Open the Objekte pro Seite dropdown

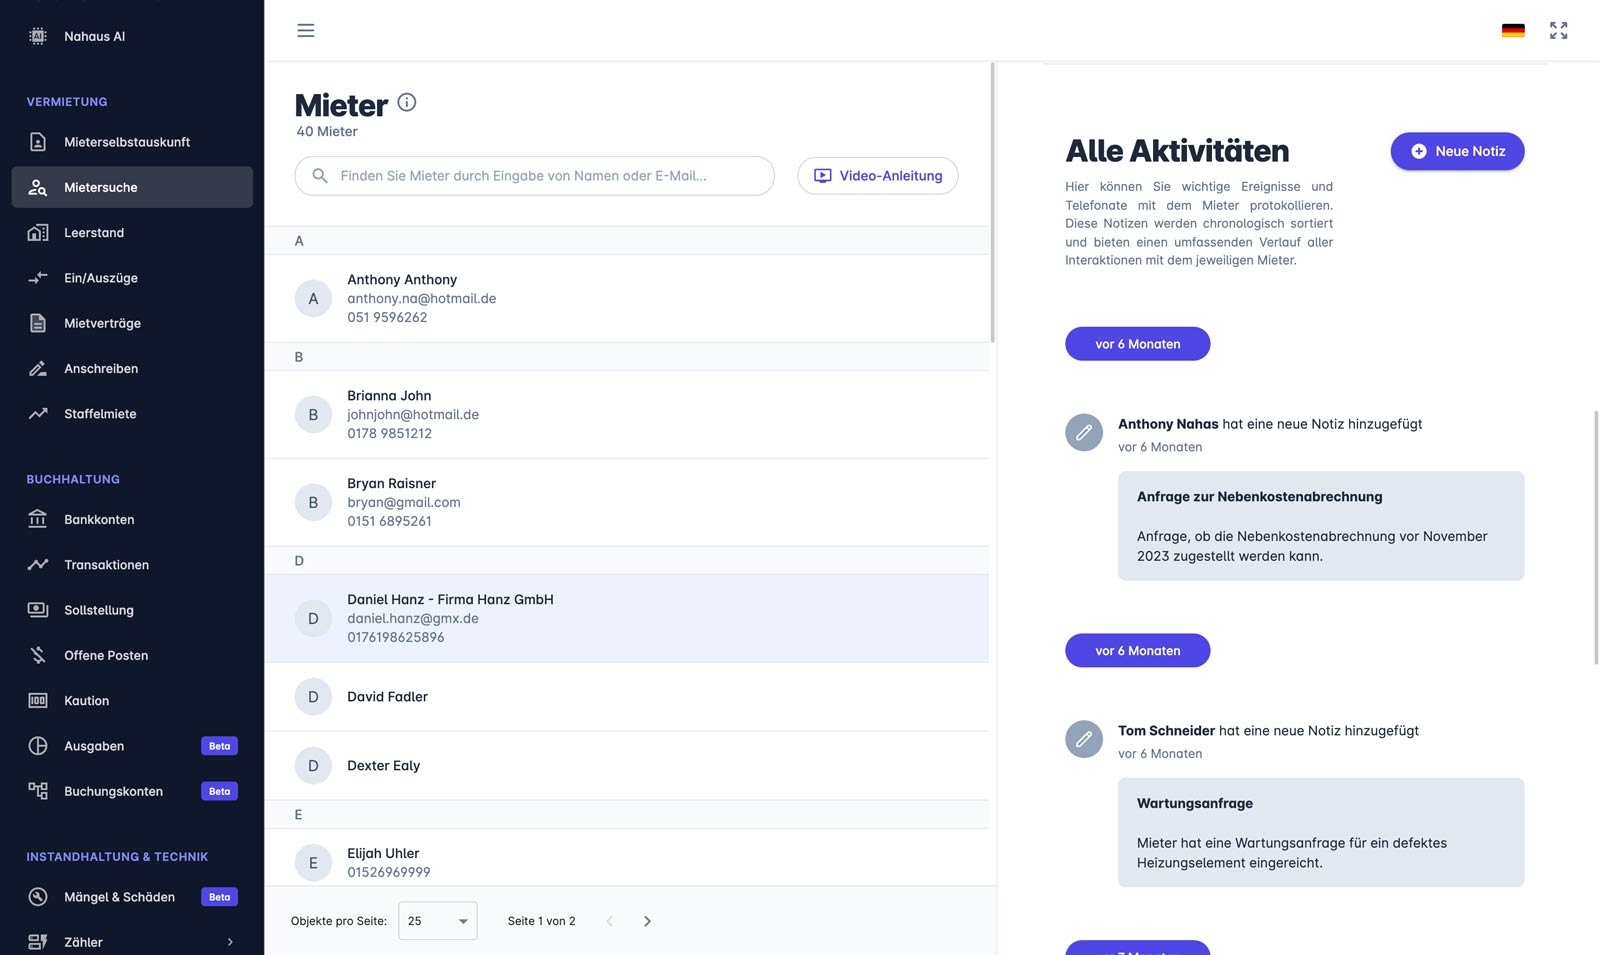pos(438,921)
